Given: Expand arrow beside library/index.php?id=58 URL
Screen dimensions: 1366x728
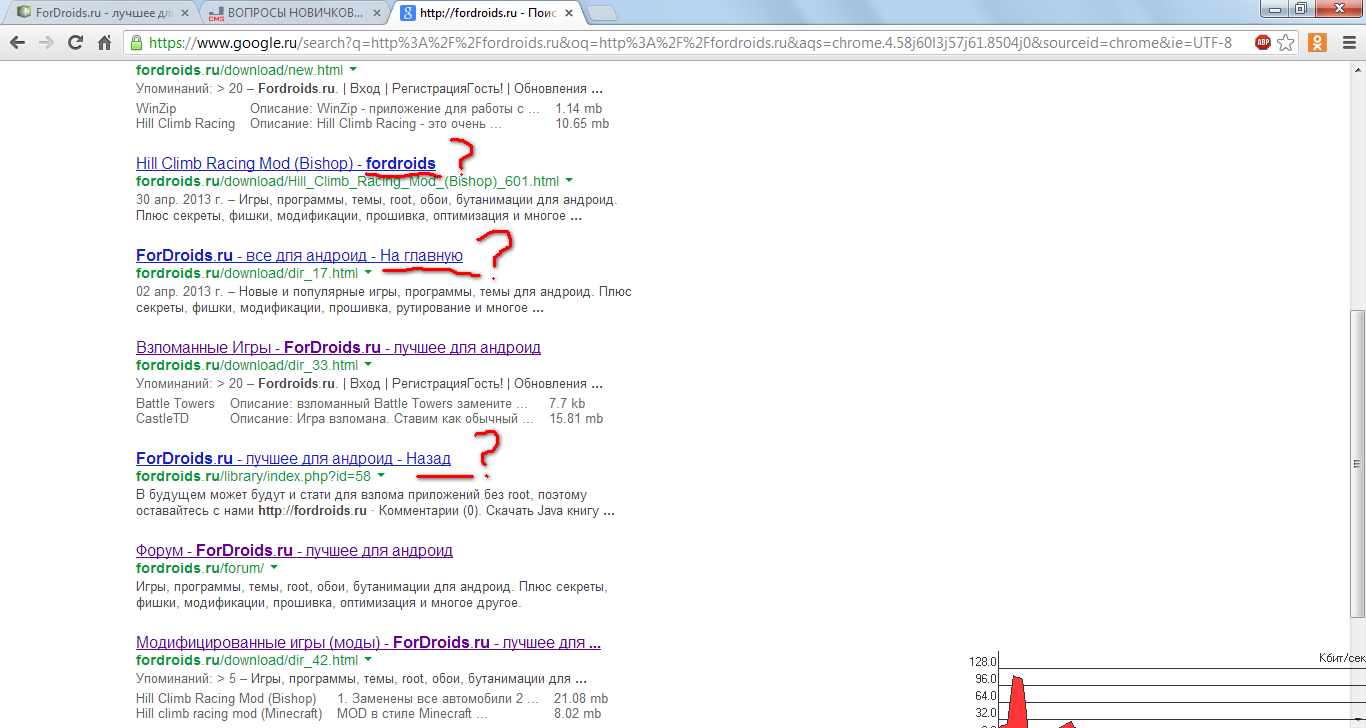Looking at the screenshot, I should [381, 476].
